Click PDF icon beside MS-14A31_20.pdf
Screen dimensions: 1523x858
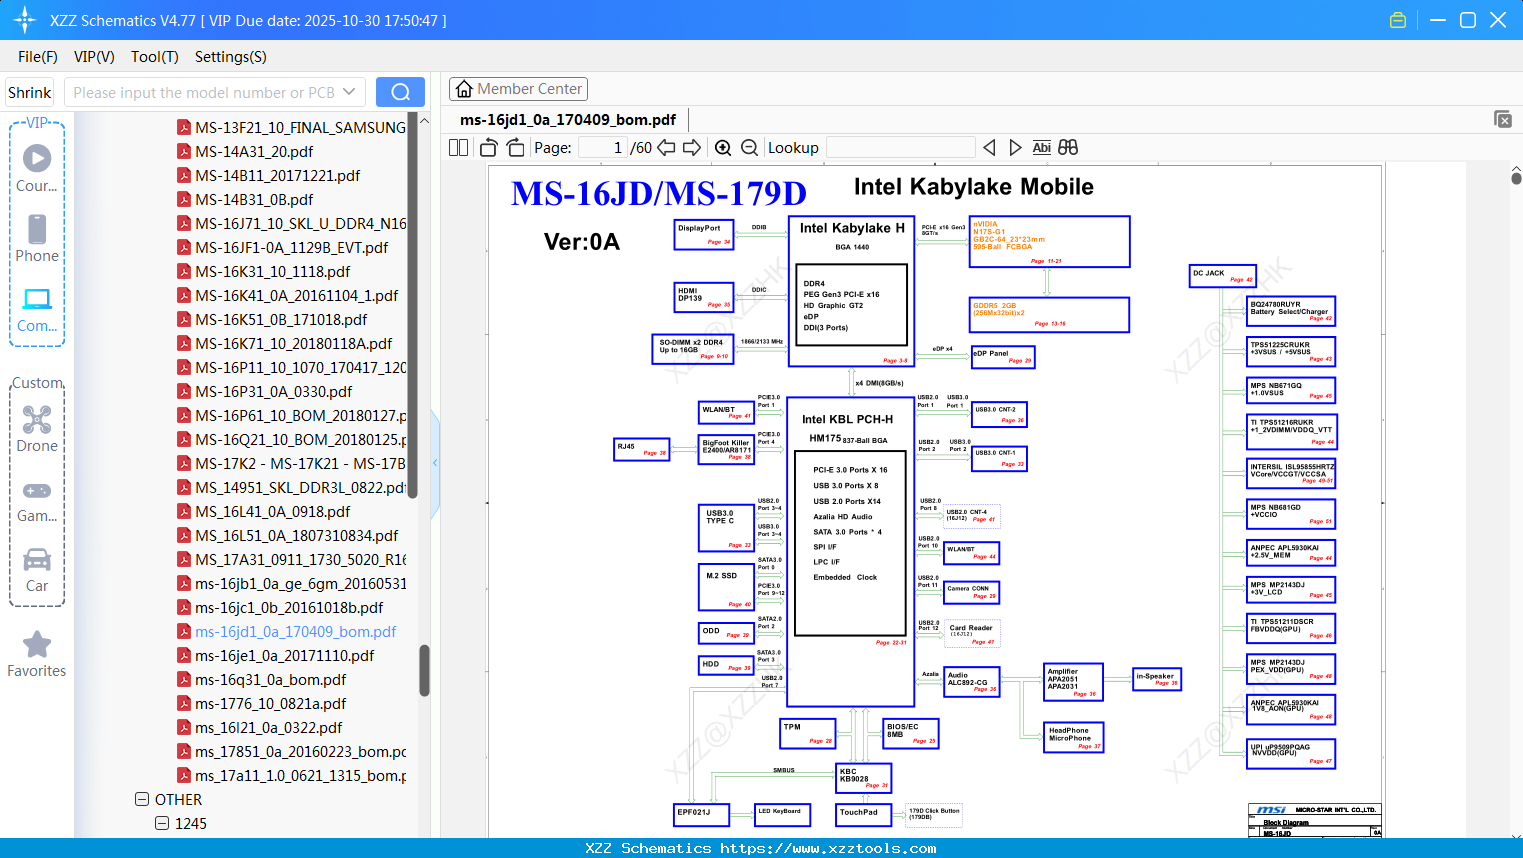point(184,152)
